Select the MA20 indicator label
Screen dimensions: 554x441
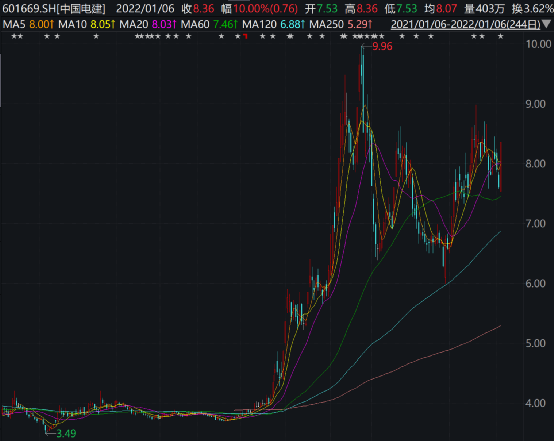(x=134, y=24)
